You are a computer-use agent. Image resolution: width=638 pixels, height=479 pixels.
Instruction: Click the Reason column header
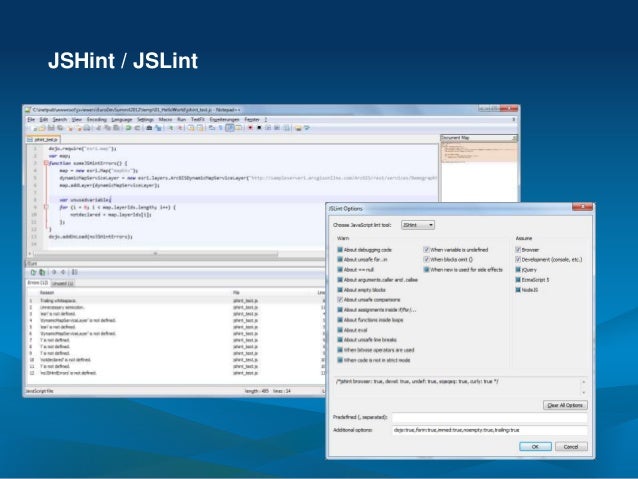click(47, 293)
